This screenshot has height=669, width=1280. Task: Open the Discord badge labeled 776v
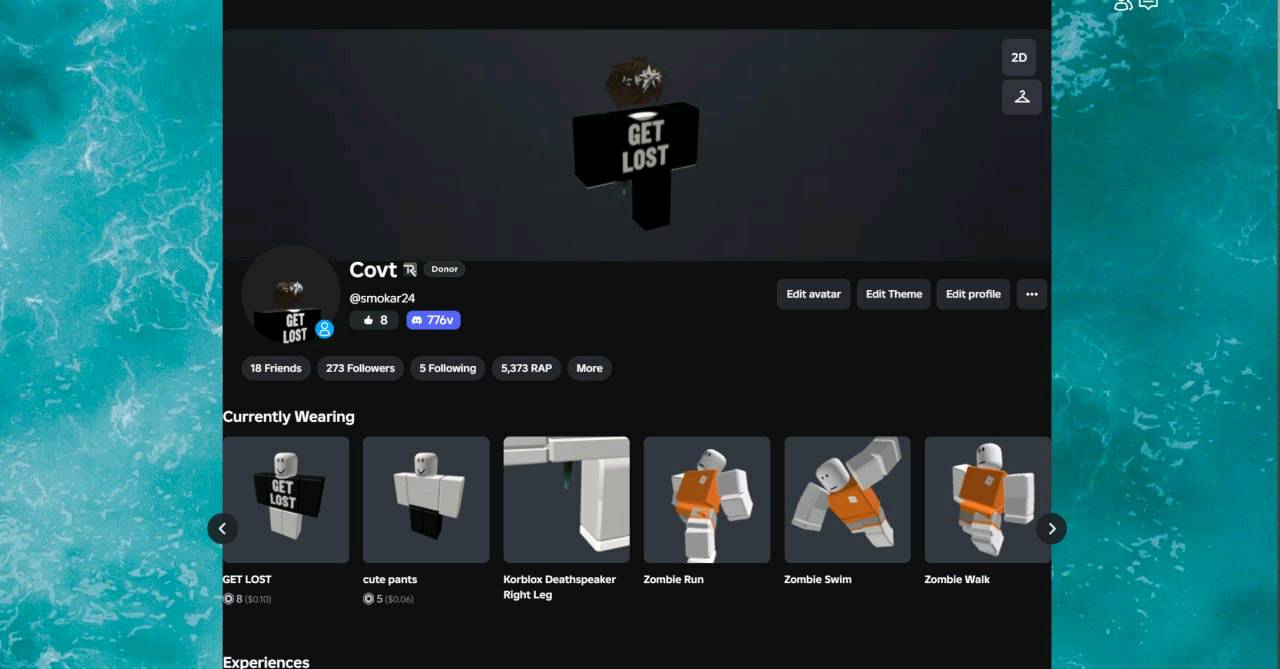(433, 320)
